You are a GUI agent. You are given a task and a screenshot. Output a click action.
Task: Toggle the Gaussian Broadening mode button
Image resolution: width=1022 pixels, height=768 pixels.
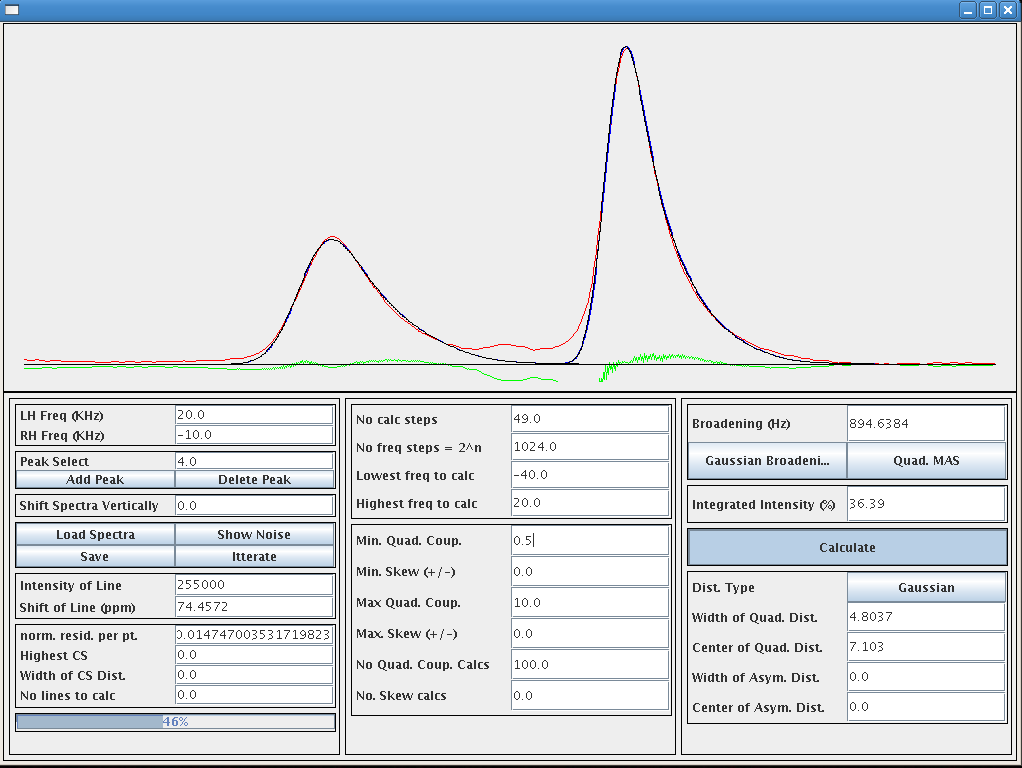767,461
